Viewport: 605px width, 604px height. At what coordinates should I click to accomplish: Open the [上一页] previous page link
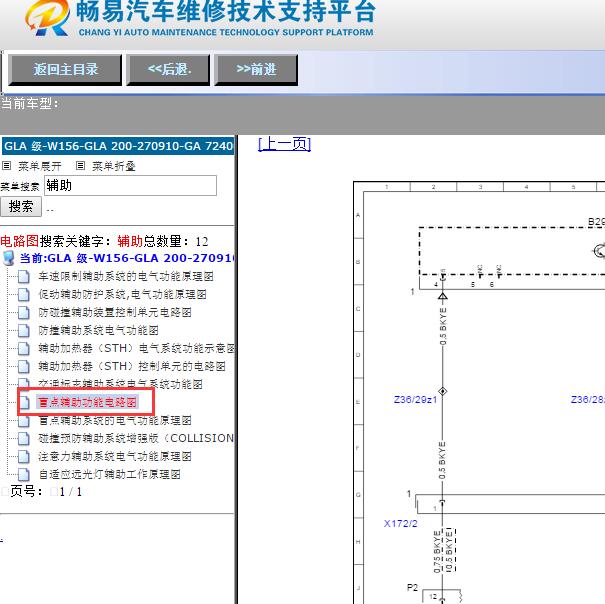point(284,144)
